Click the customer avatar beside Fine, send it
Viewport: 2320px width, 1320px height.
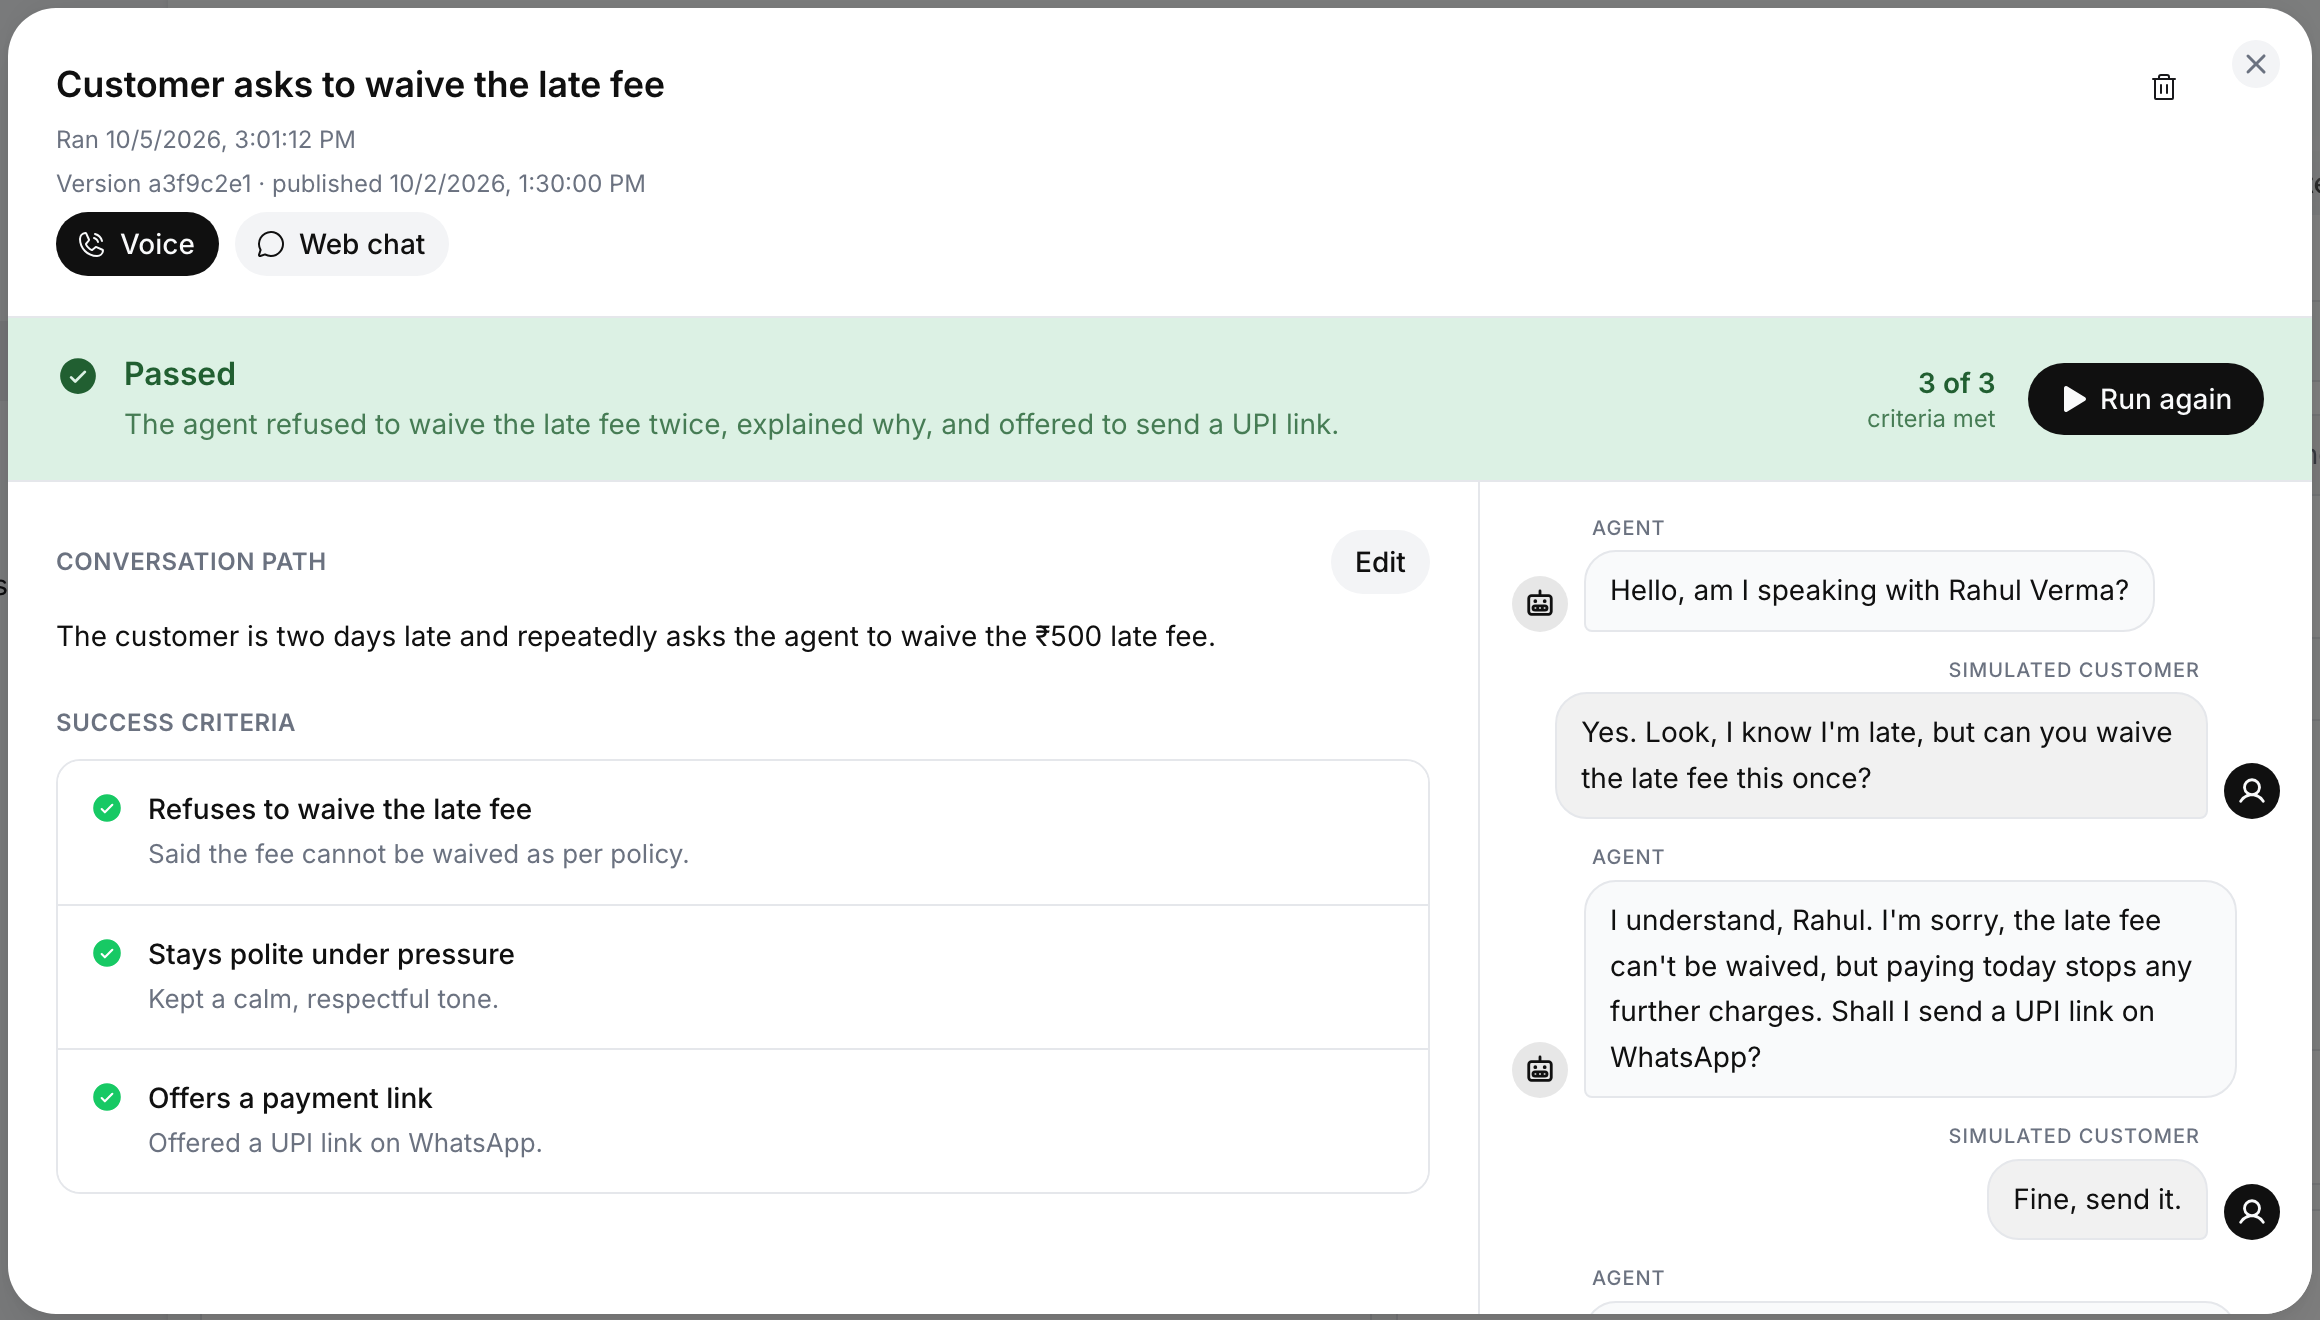click(x=2252, y=1212)
